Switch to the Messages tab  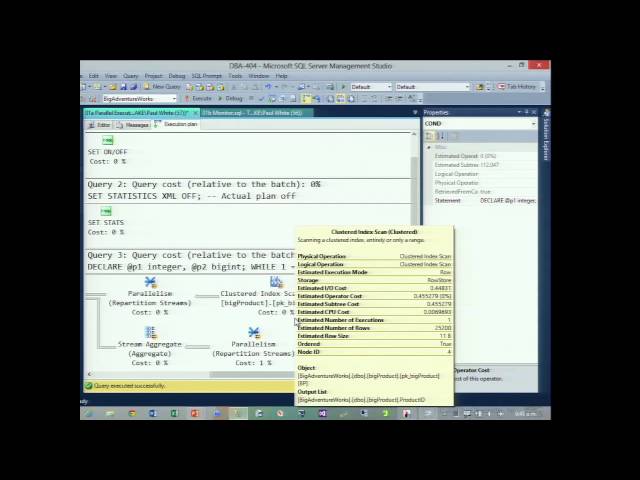132,125
